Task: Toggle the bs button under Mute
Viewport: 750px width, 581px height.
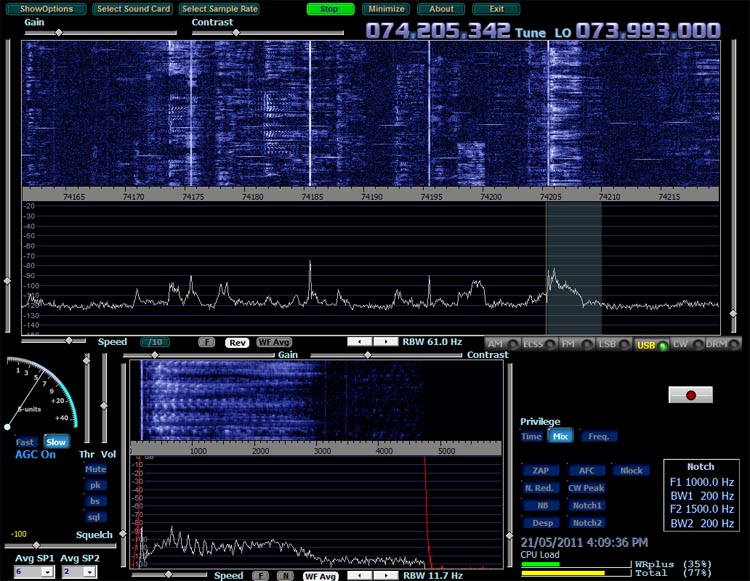Action: coord(95,501)
